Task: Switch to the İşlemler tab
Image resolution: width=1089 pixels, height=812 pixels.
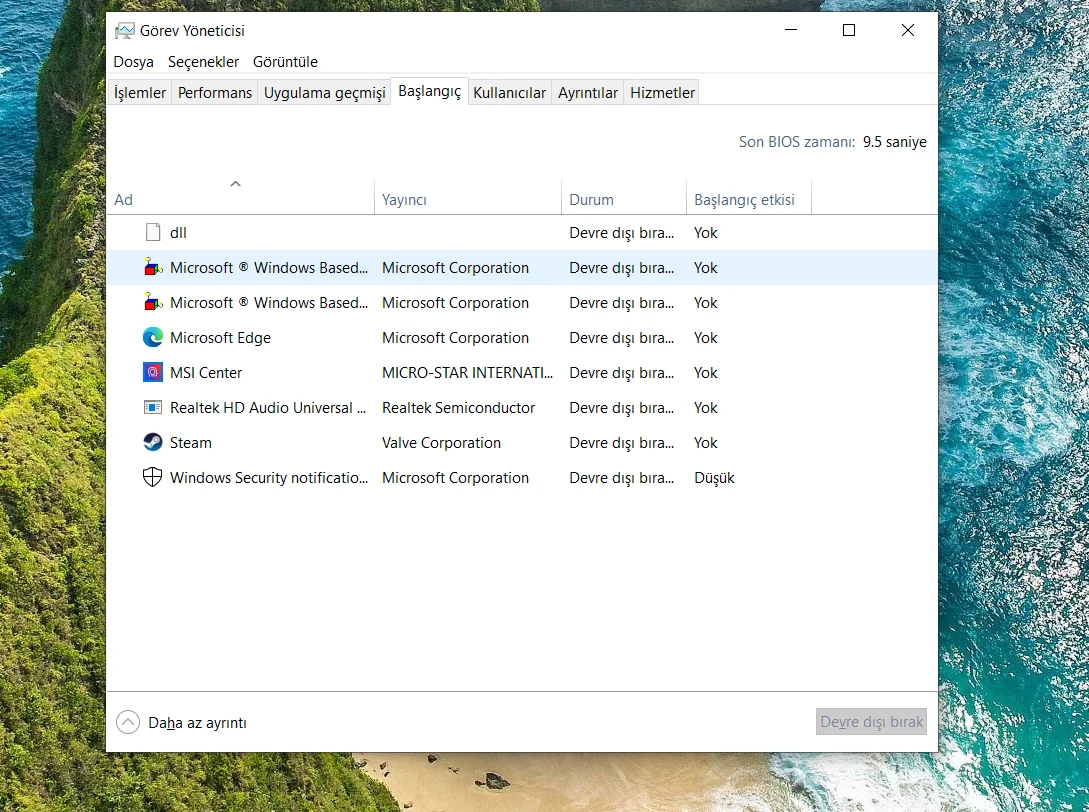Action: (x=140, y=93)
